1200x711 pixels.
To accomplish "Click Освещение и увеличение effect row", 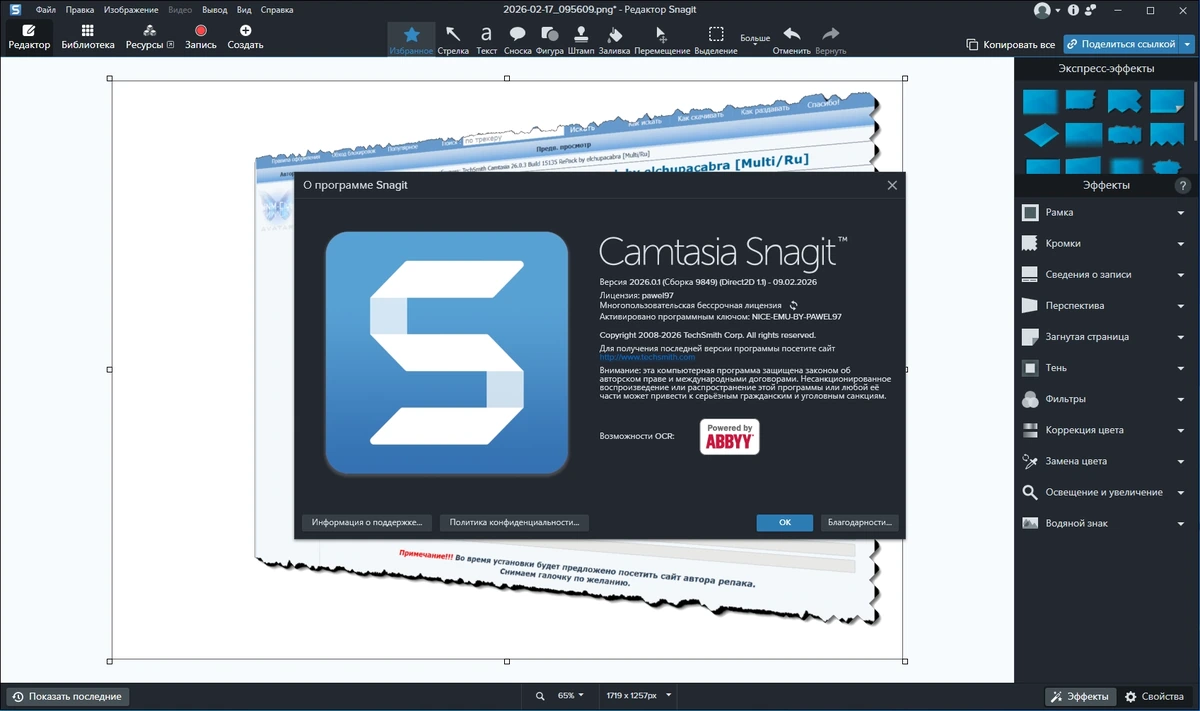I will pyautogui.click(x=1104, y=492).
